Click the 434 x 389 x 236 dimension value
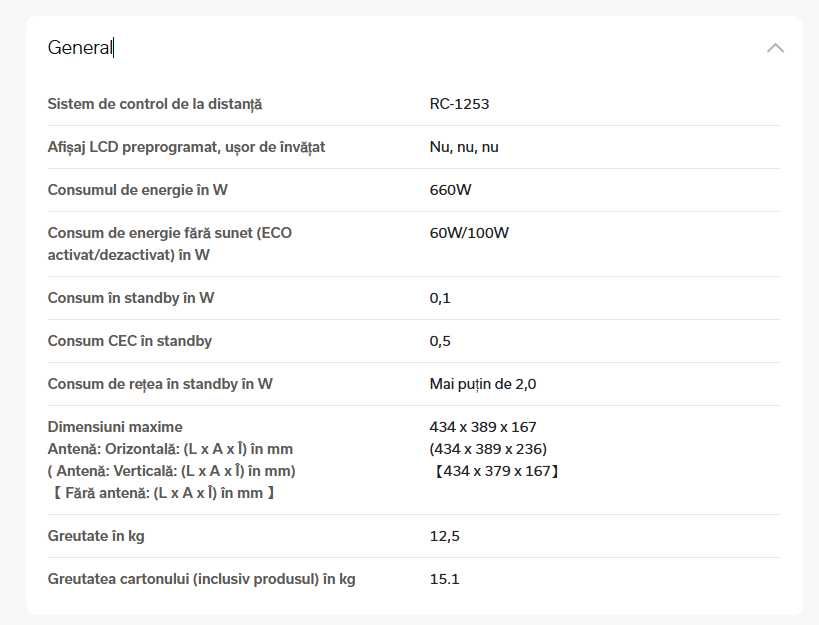This screenshot has width=819, height=625. coord(488,448)
